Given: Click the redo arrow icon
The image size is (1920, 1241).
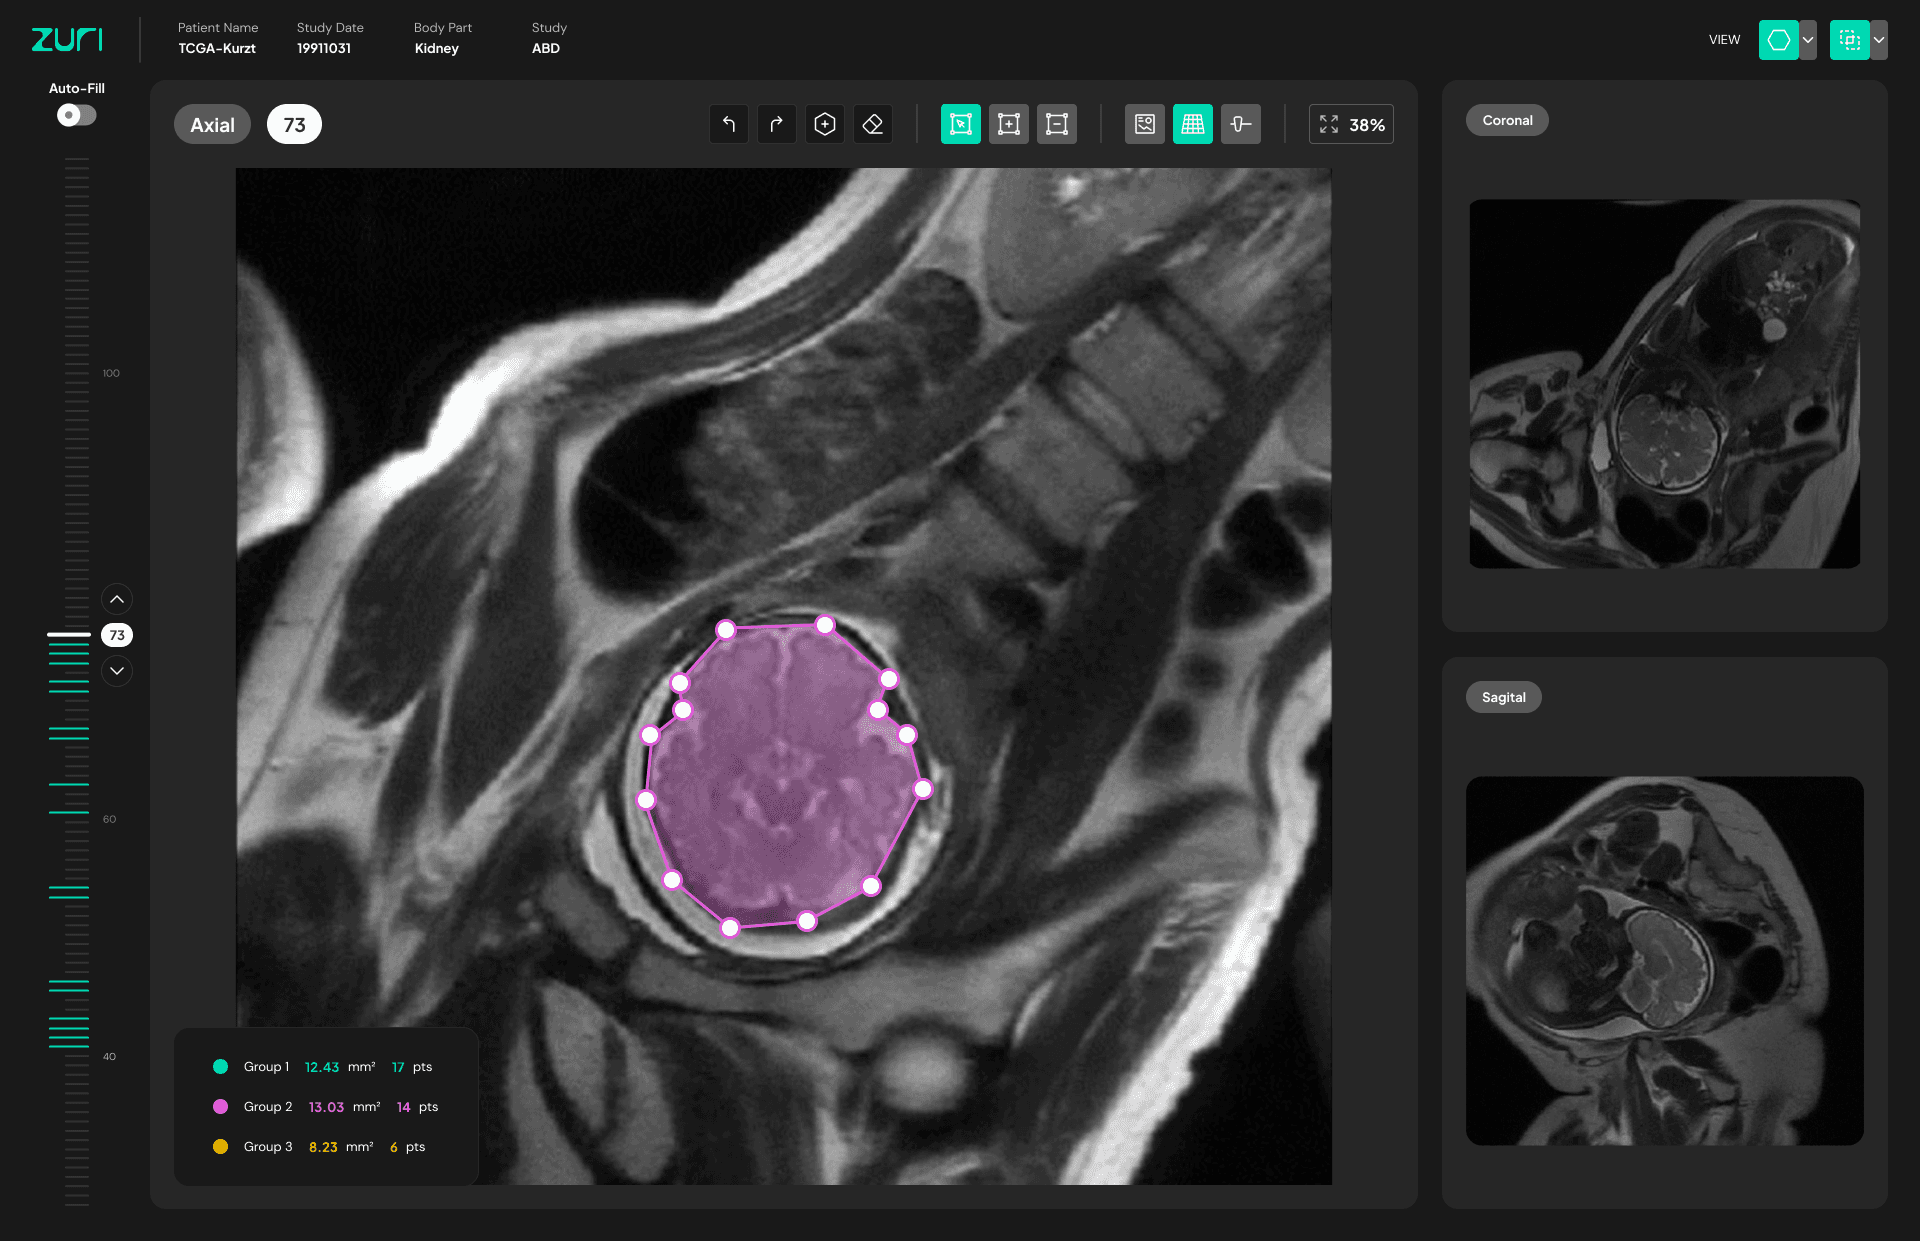Looking at the screenshot, I should (777, 124).
